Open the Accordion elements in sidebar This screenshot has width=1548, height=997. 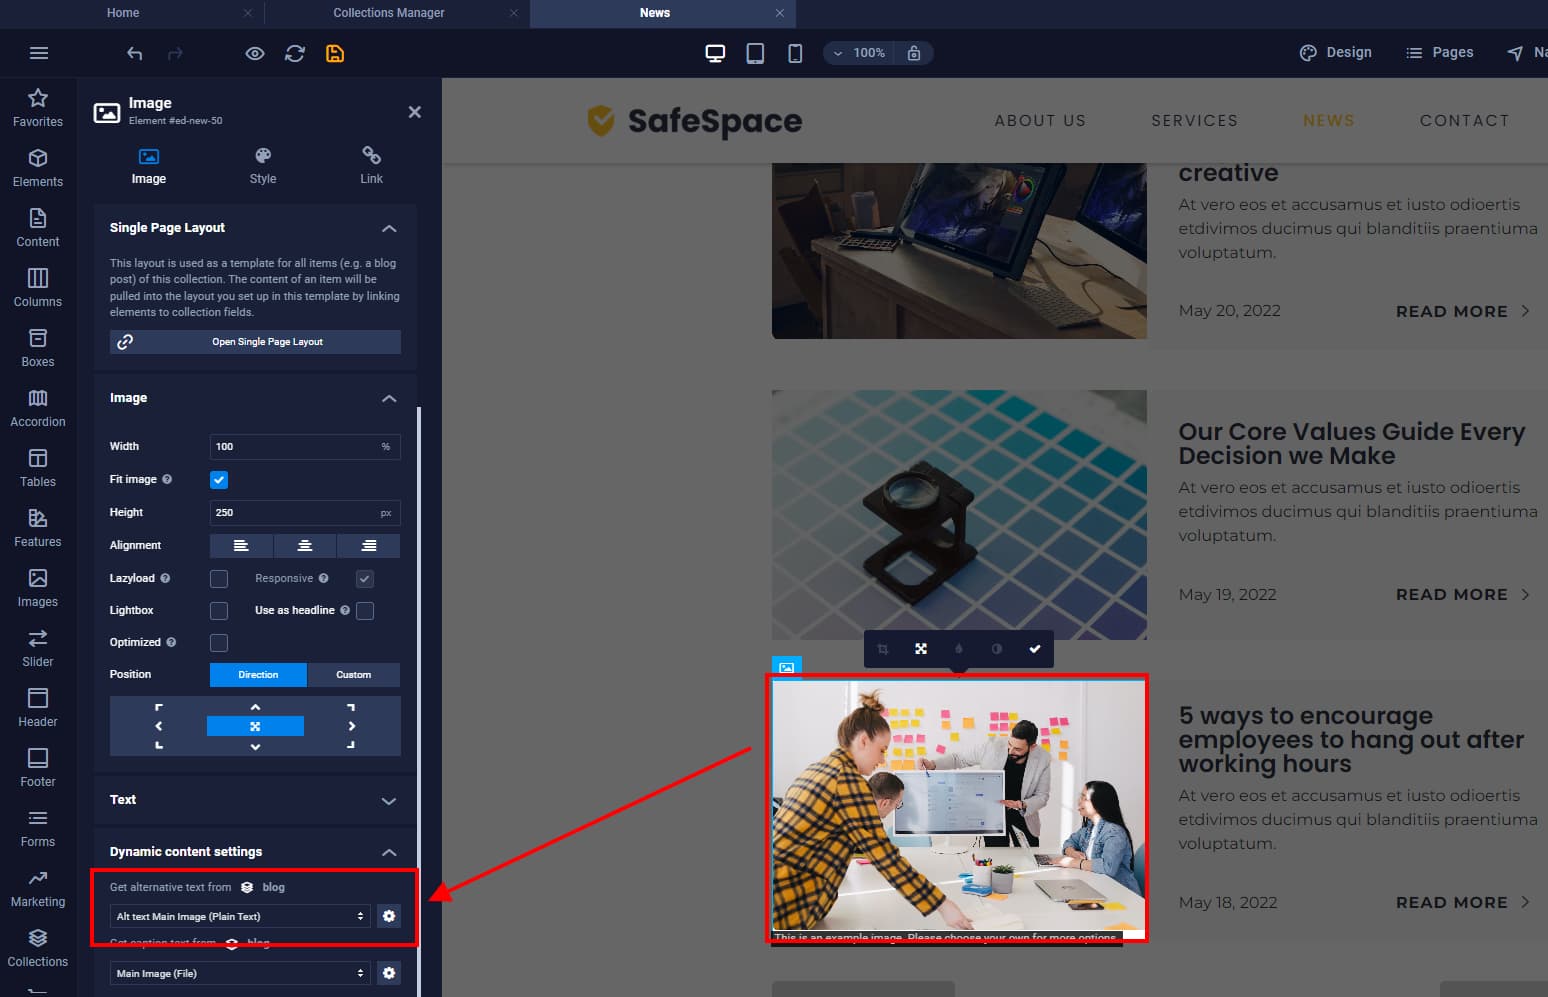point(38,408)
